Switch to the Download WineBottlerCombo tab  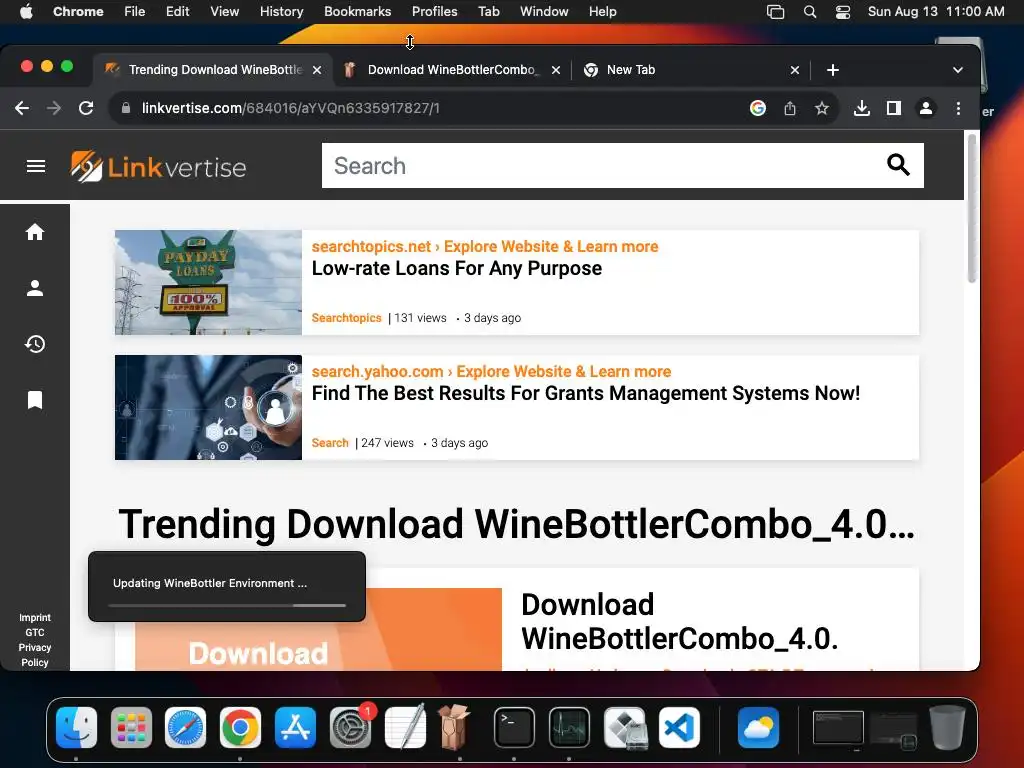(x=451, y=70)
